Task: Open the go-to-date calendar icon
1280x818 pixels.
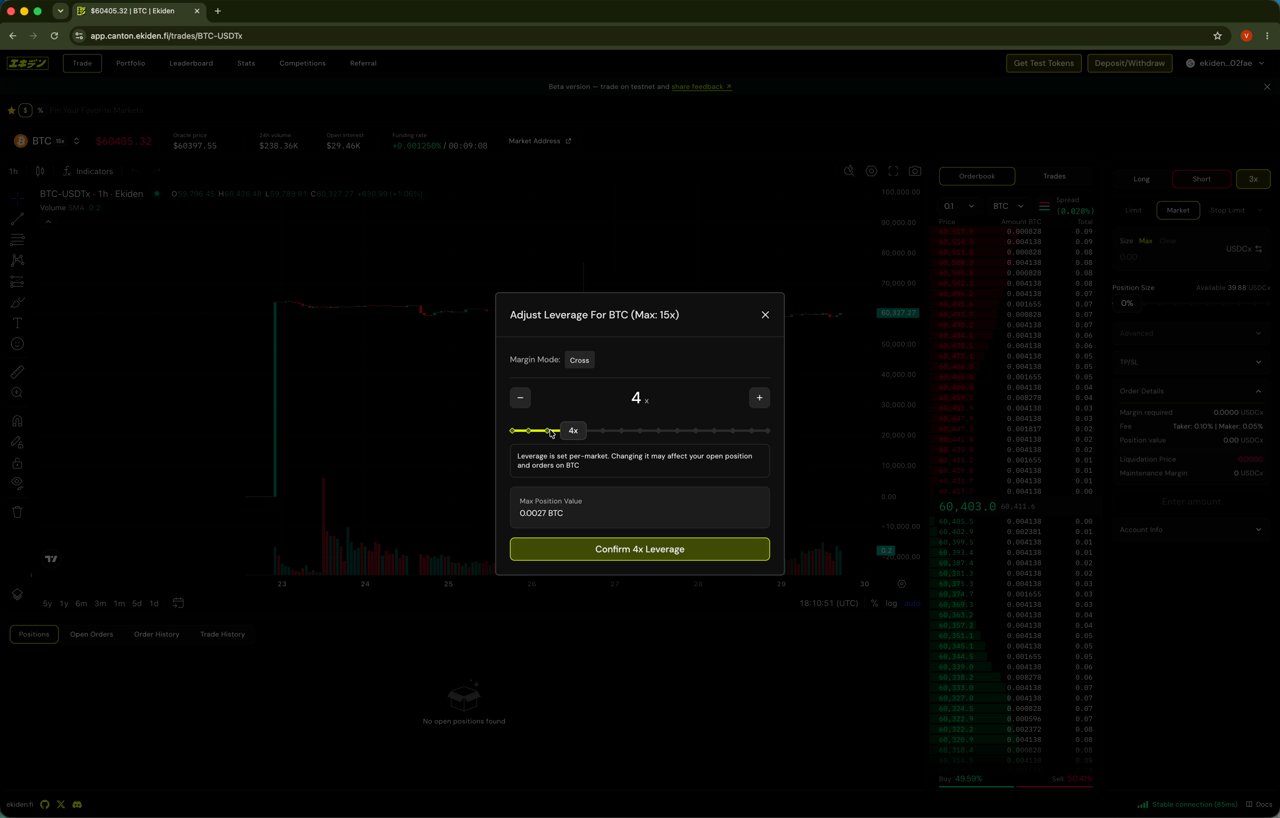Action: pyautogui.click(x=178, y=603)
